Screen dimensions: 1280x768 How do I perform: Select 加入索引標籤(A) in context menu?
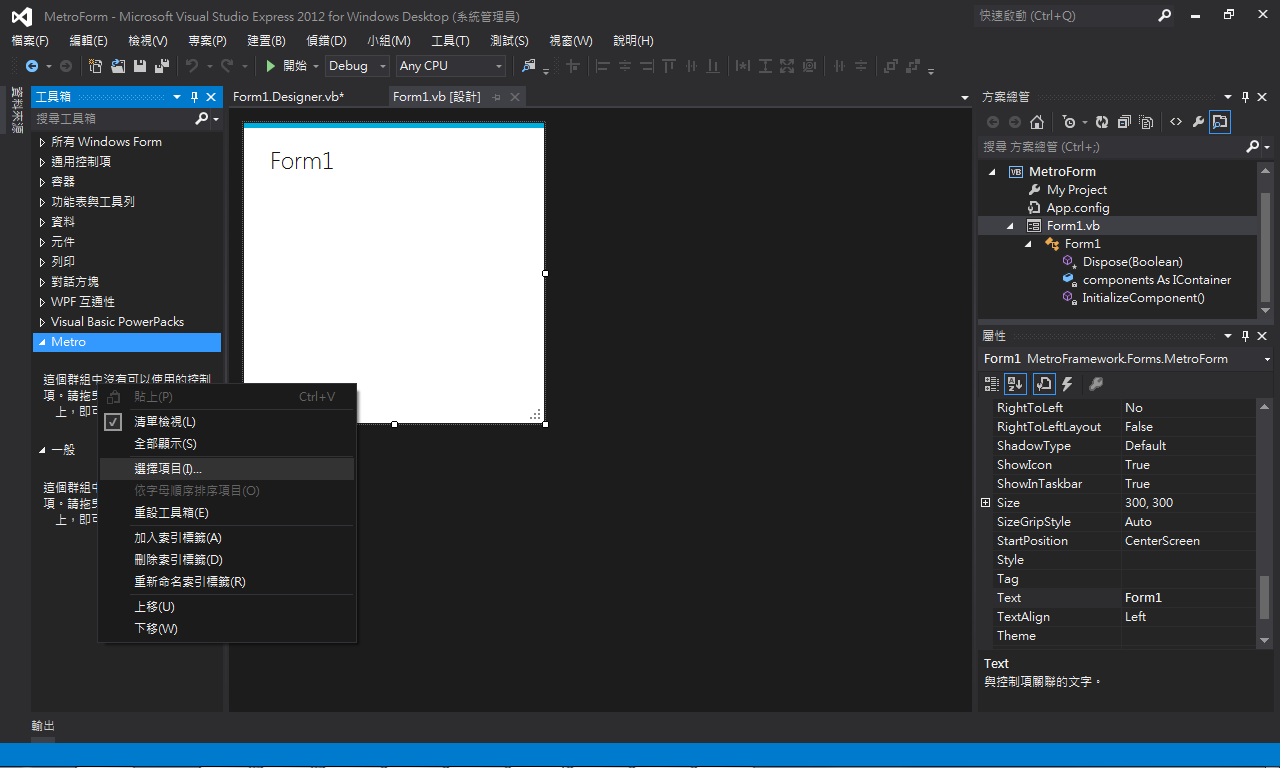227,538
